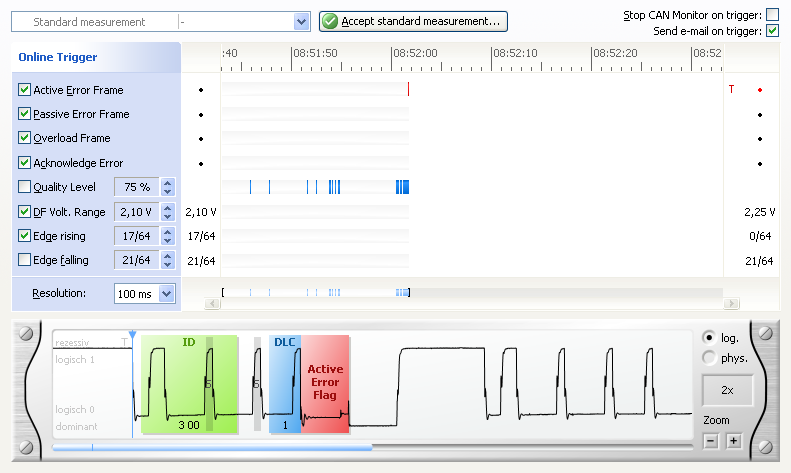Image resolution: width=791 pixels, height=473 pixels.
Task: Decrease DF Volt. Range with down arrow
Action: pyautogui.click(x=167, y=216)
